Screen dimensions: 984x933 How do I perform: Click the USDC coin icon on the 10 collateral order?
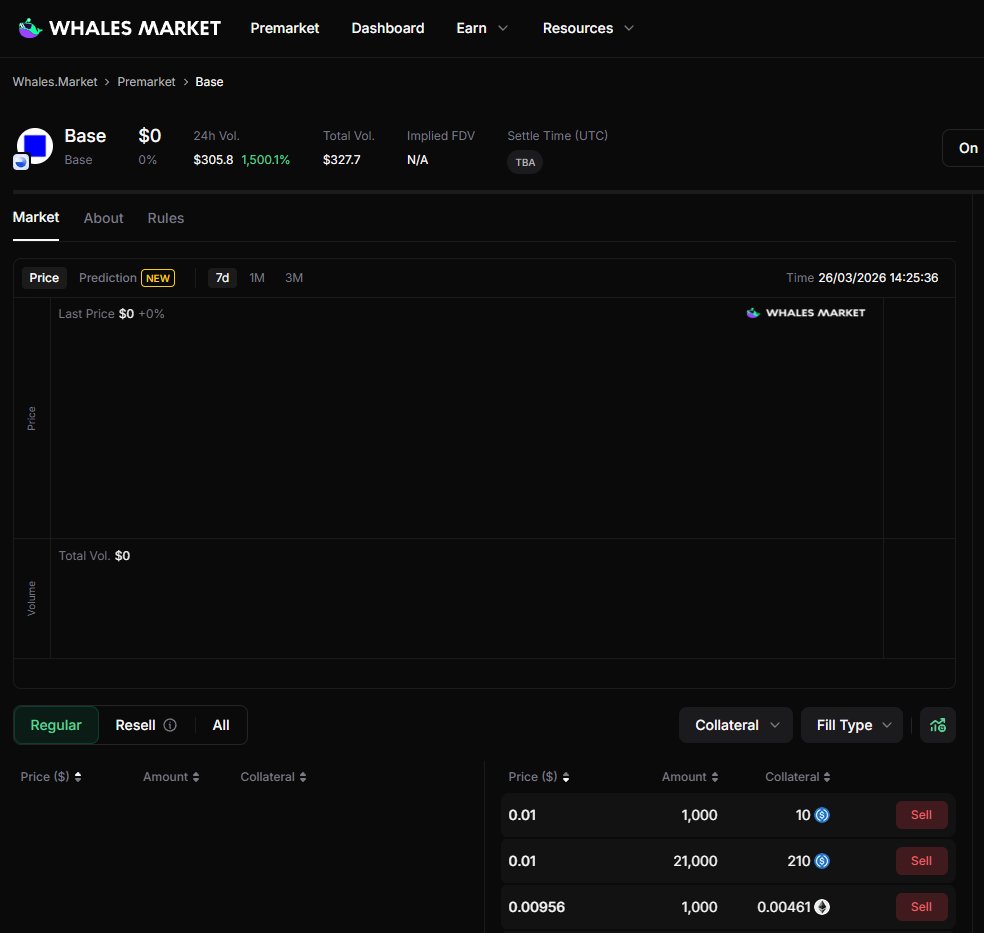(822, 815)
